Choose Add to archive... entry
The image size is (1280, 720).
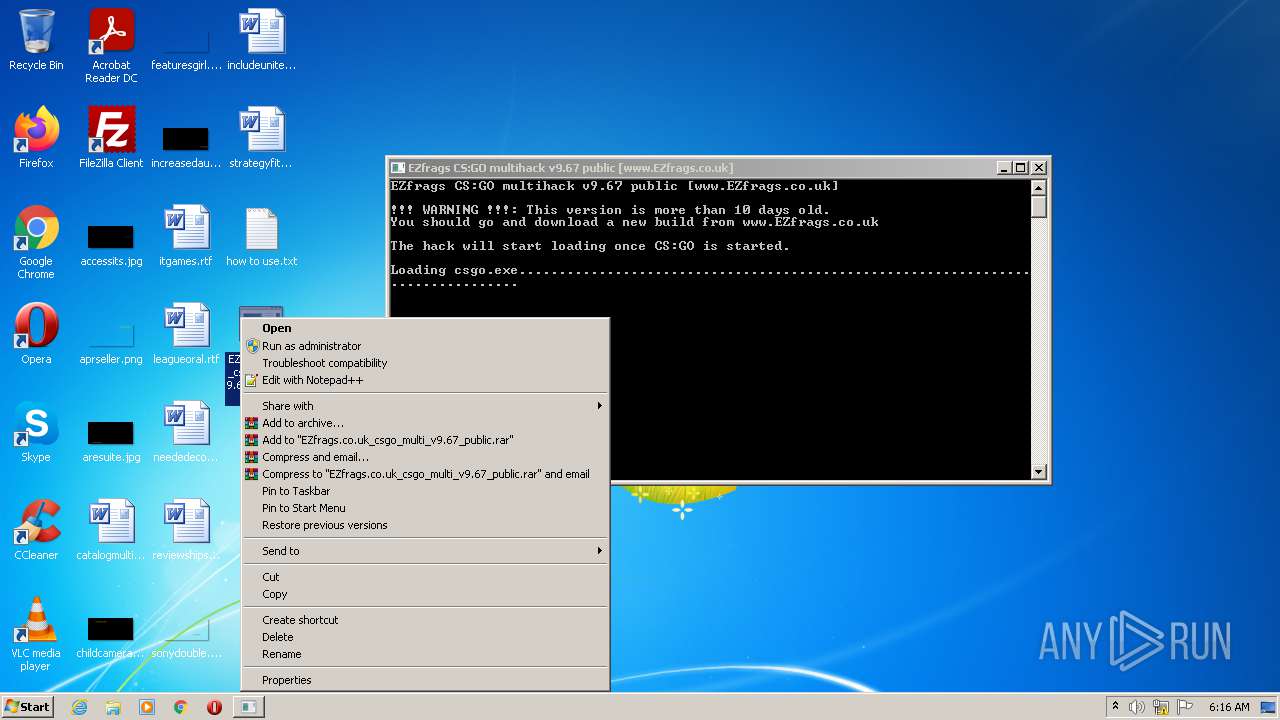425,423
